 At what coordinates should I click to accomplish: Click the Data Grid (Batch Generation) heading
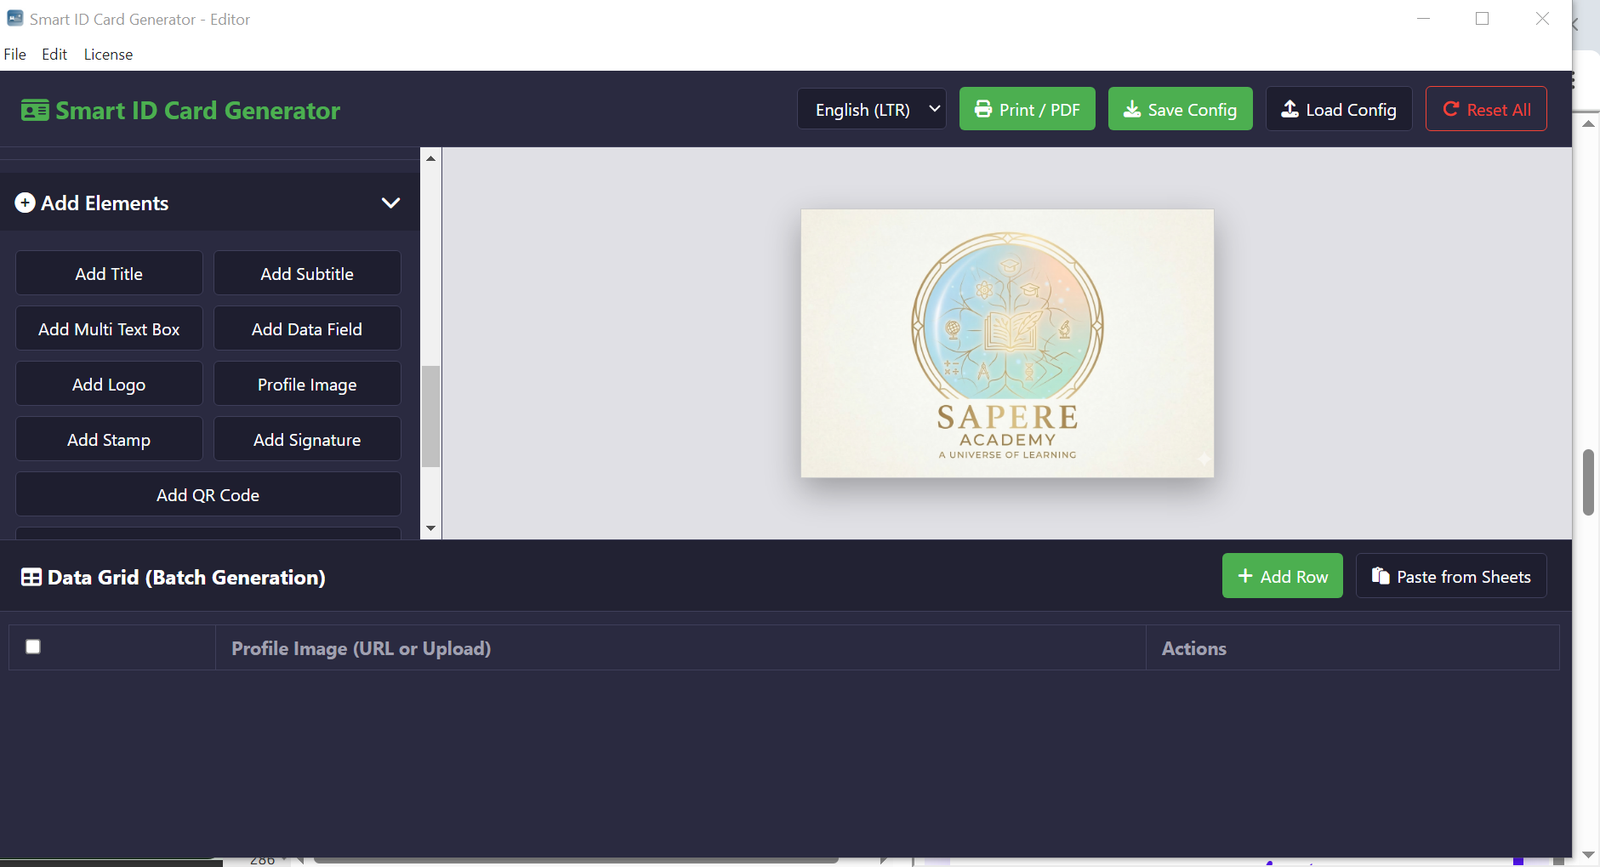tap(186, 577)
